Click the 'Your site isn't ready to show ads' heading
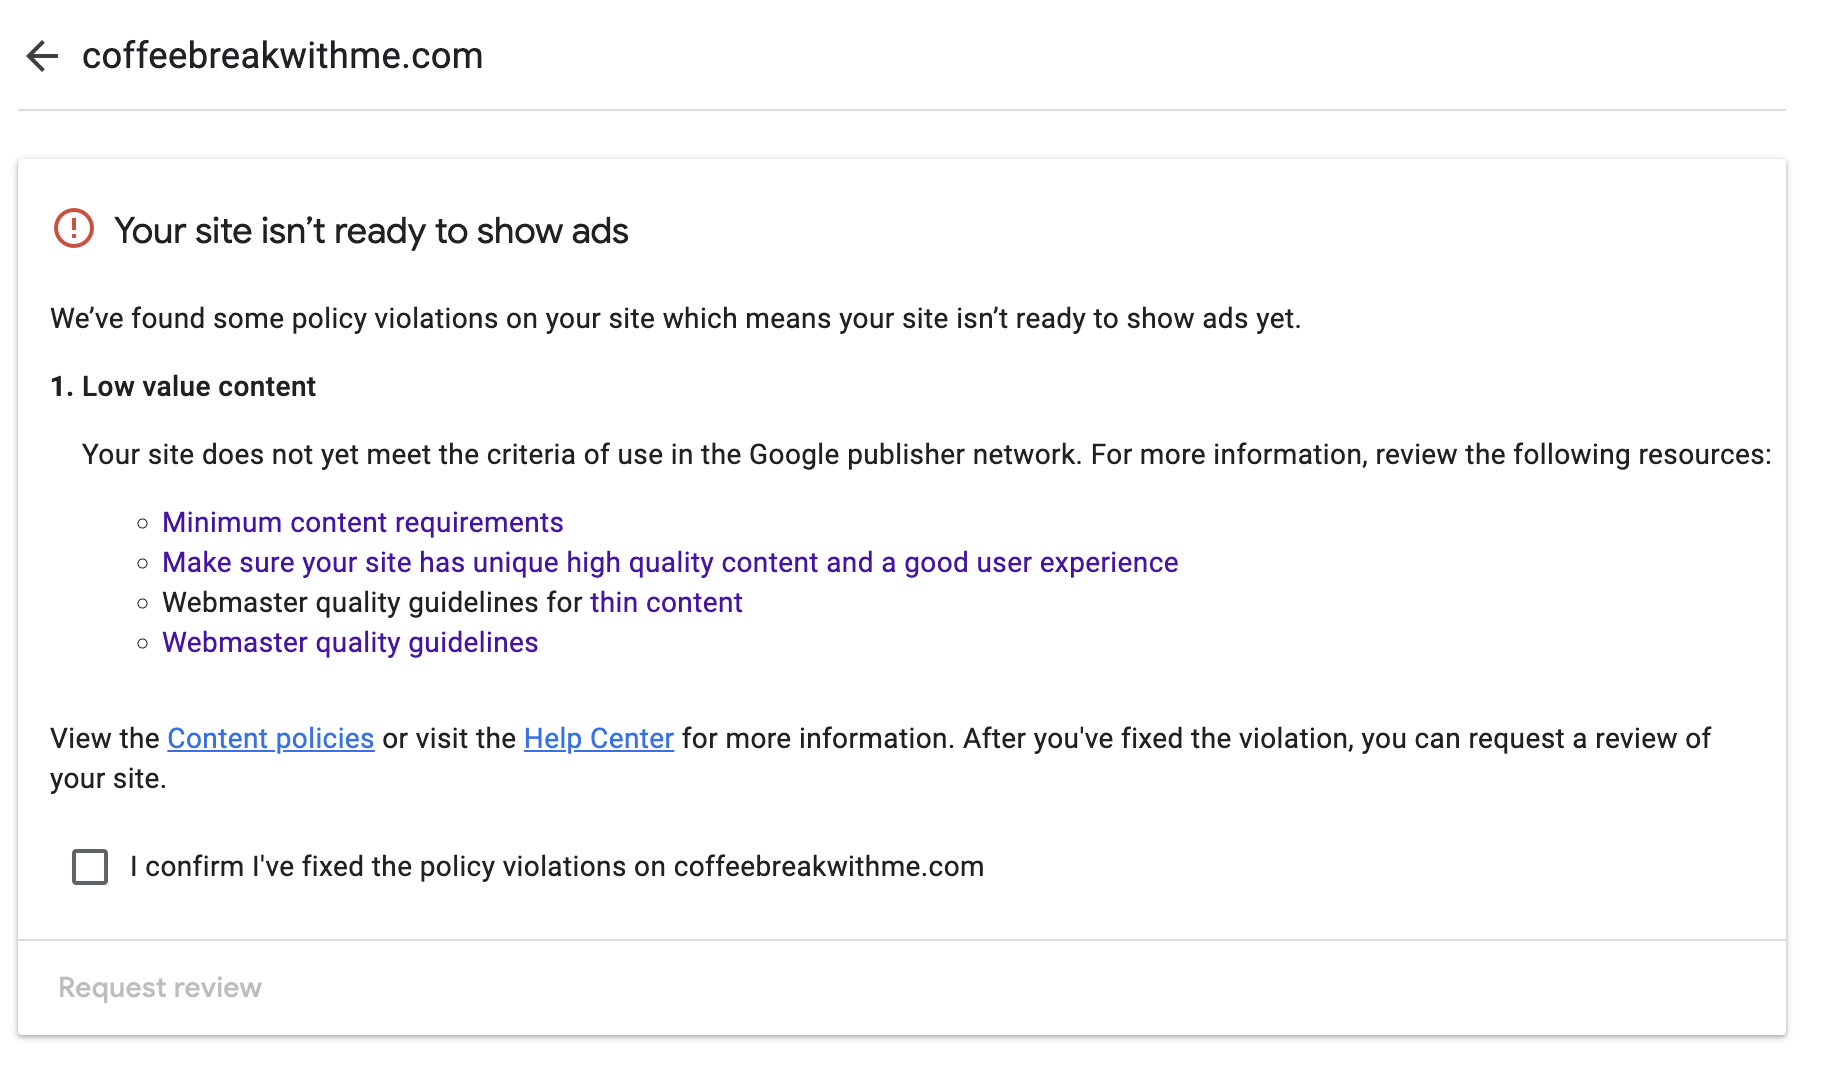This screenshot has width=1822, height=1078. (x=371, y=231)
